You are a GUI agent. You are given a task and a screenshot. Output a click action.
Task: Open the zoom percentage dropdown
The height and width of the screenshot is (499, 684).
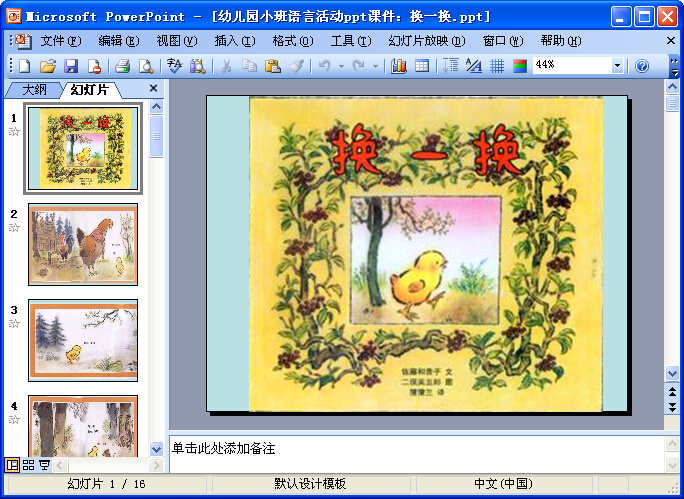point(617,66)
